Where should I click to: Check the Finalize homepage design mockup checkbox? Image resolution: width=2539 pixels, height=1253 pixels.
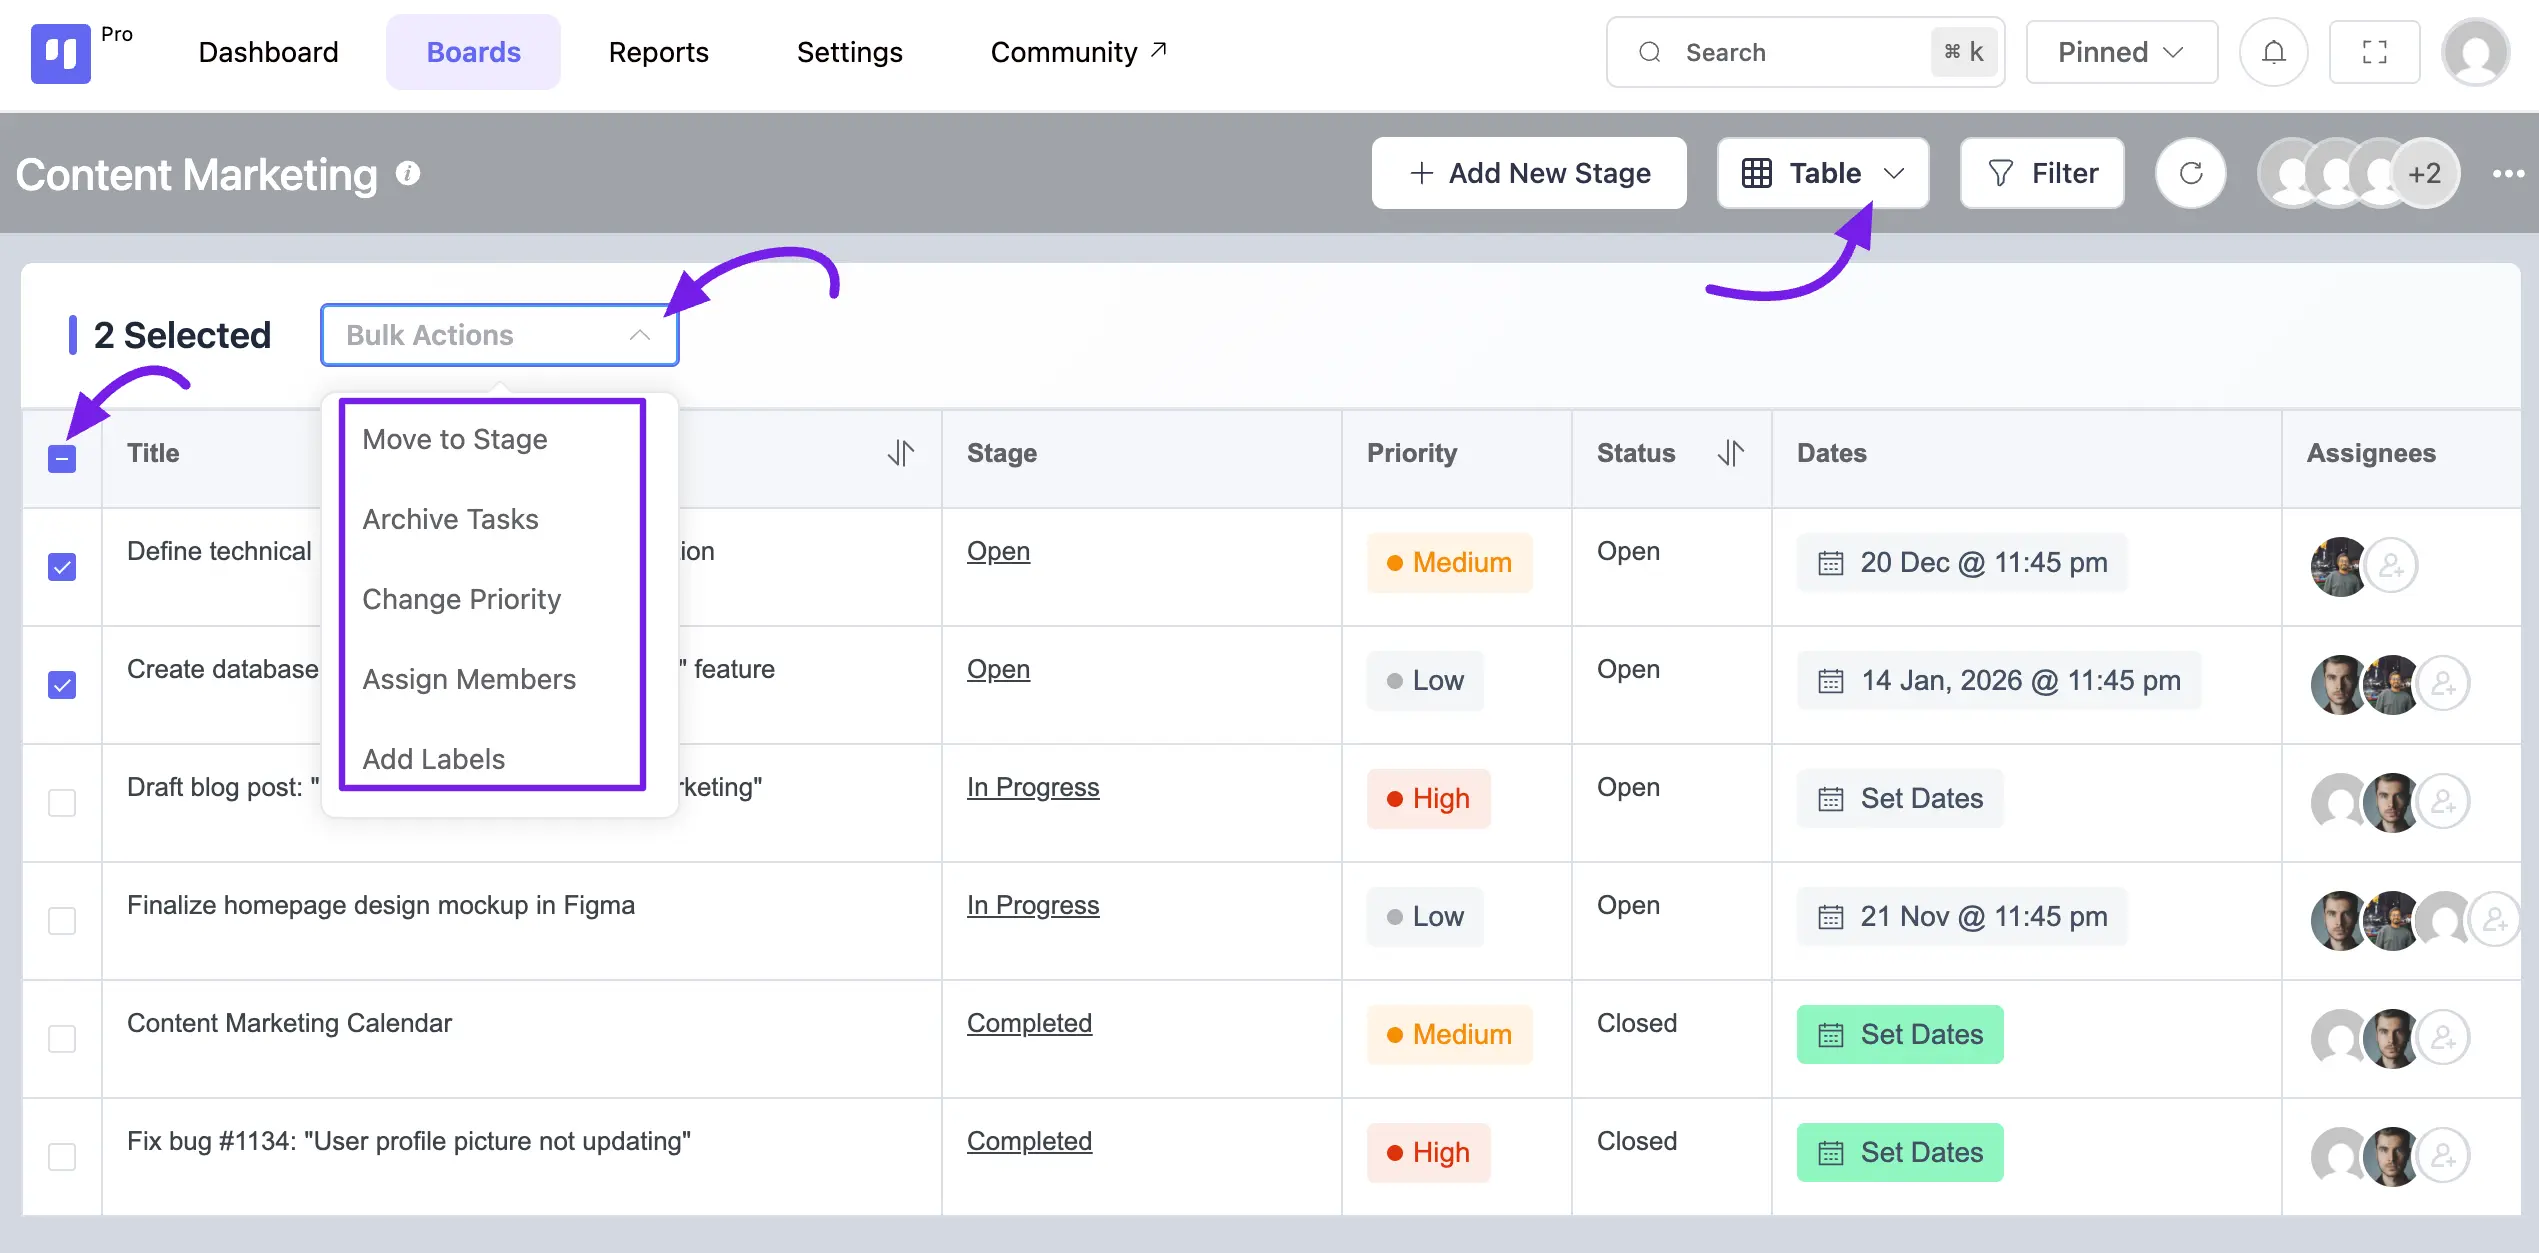(x=62, y=921)
